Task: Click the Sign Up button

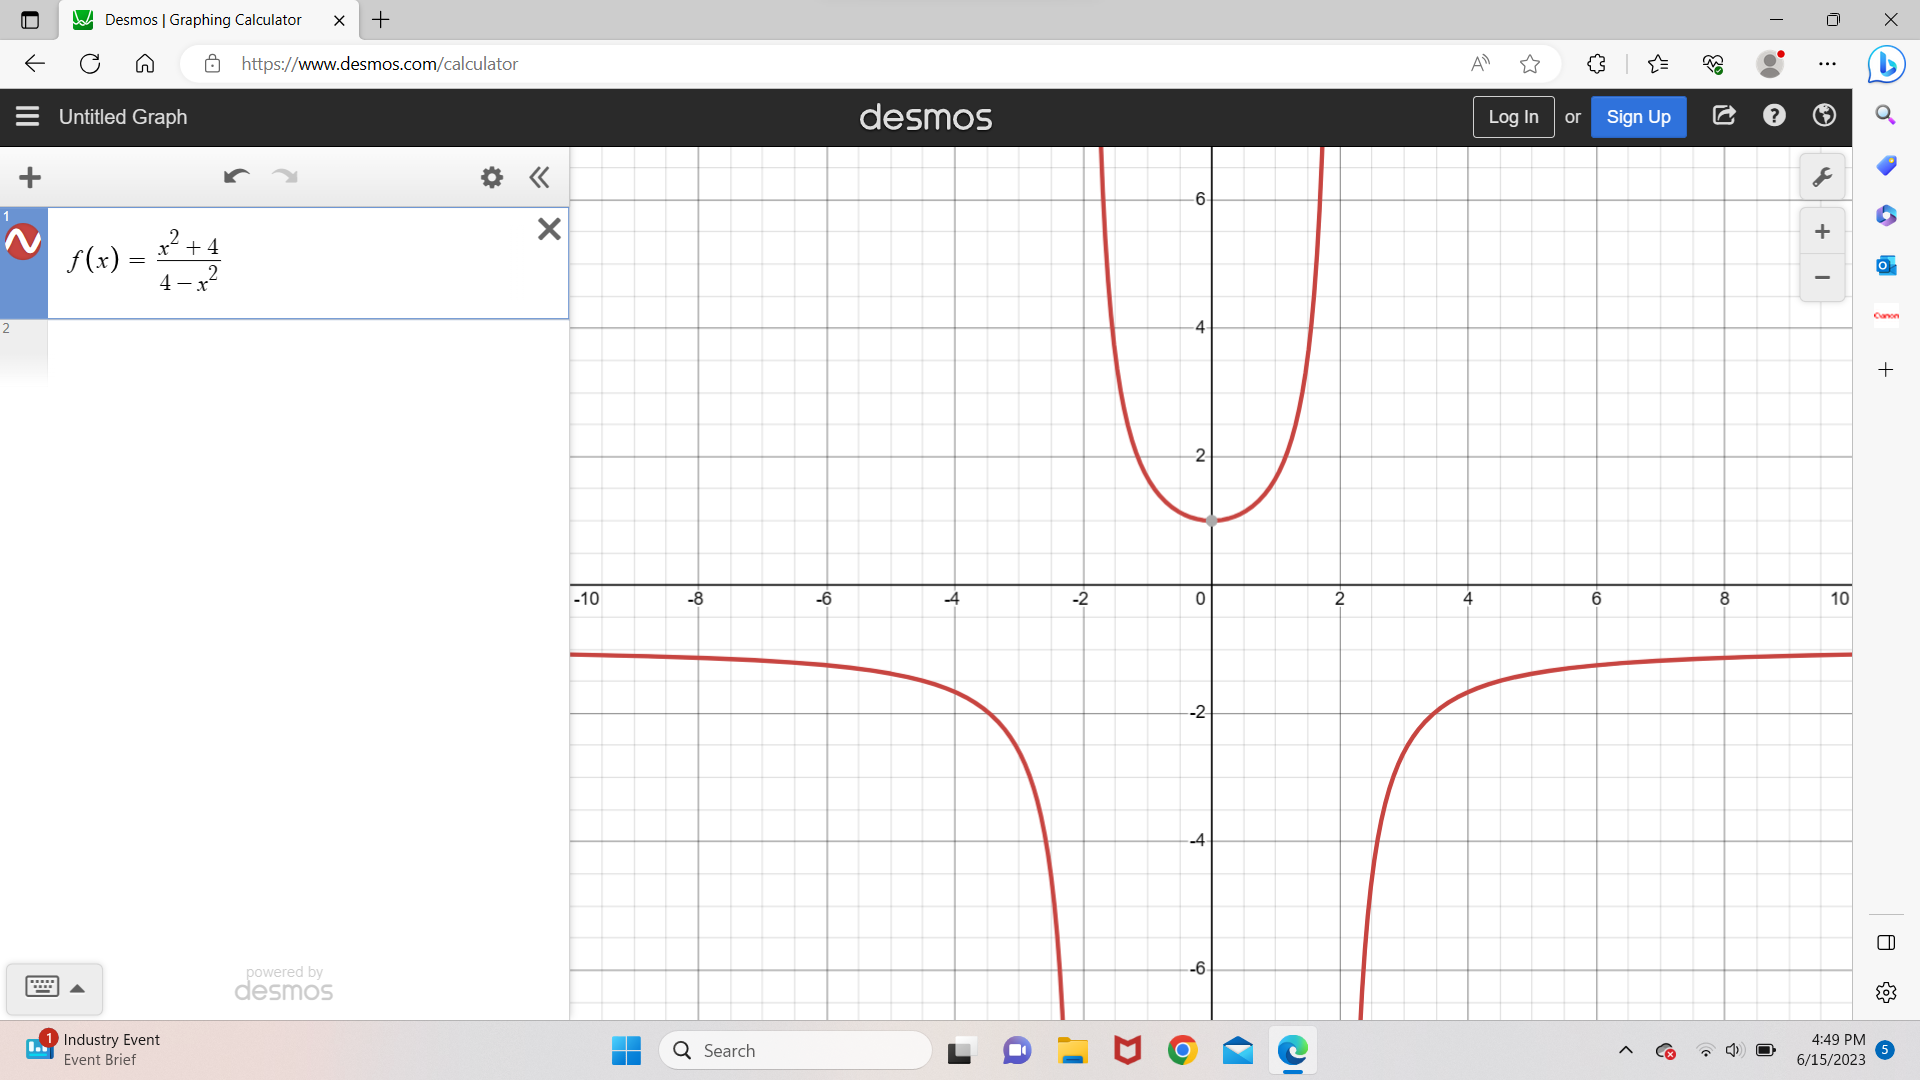Action: coord(1638,116)
